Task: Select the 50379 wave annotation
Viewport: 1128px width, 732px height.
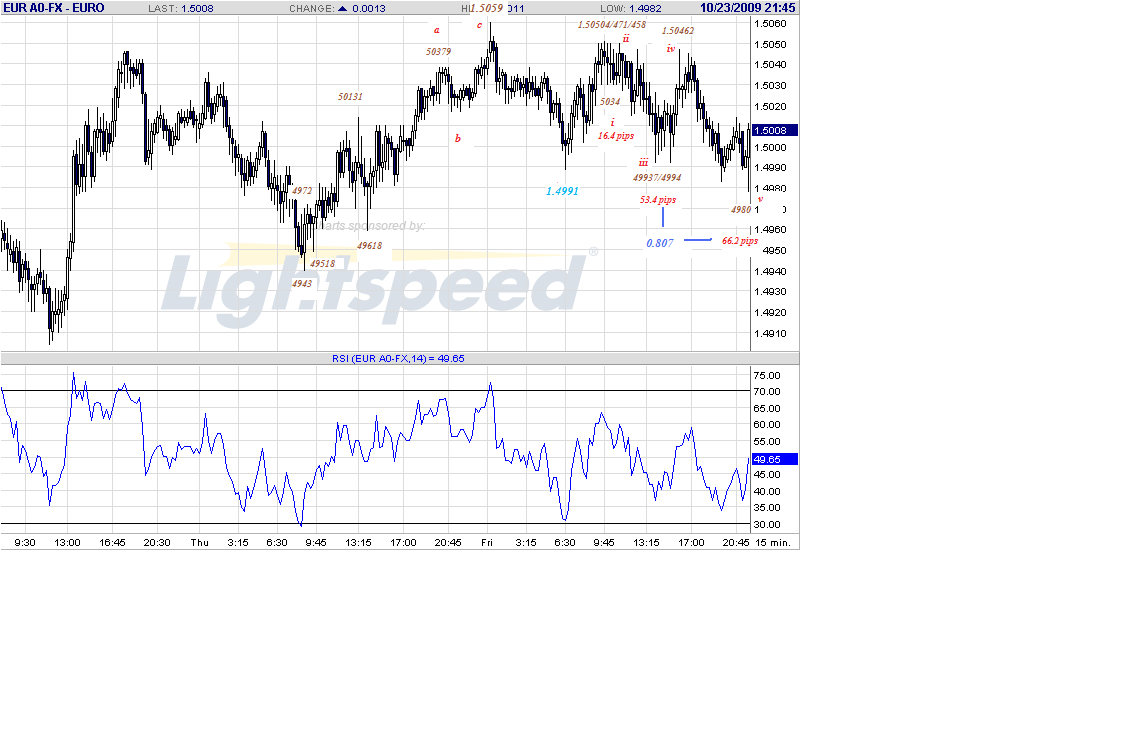Action: [438, 52]
